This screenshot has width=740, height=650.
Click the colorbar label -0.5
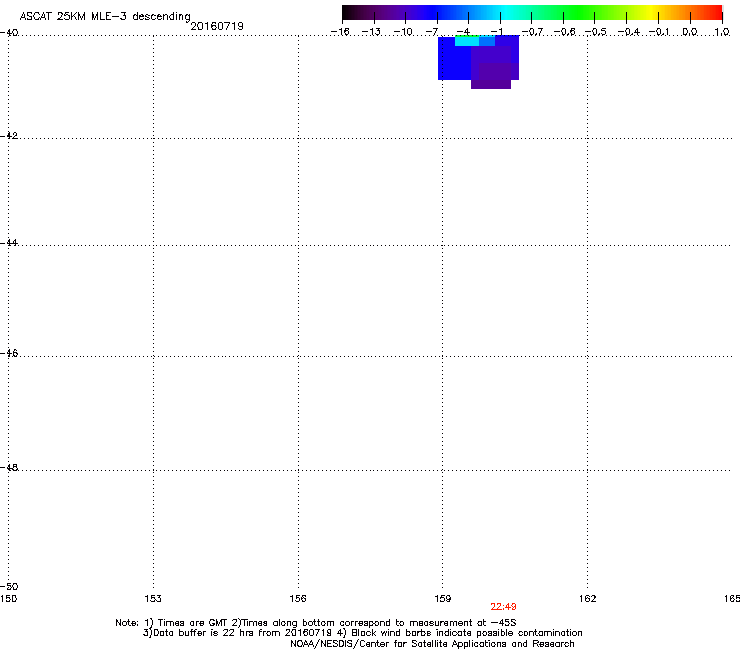point(596,32)
